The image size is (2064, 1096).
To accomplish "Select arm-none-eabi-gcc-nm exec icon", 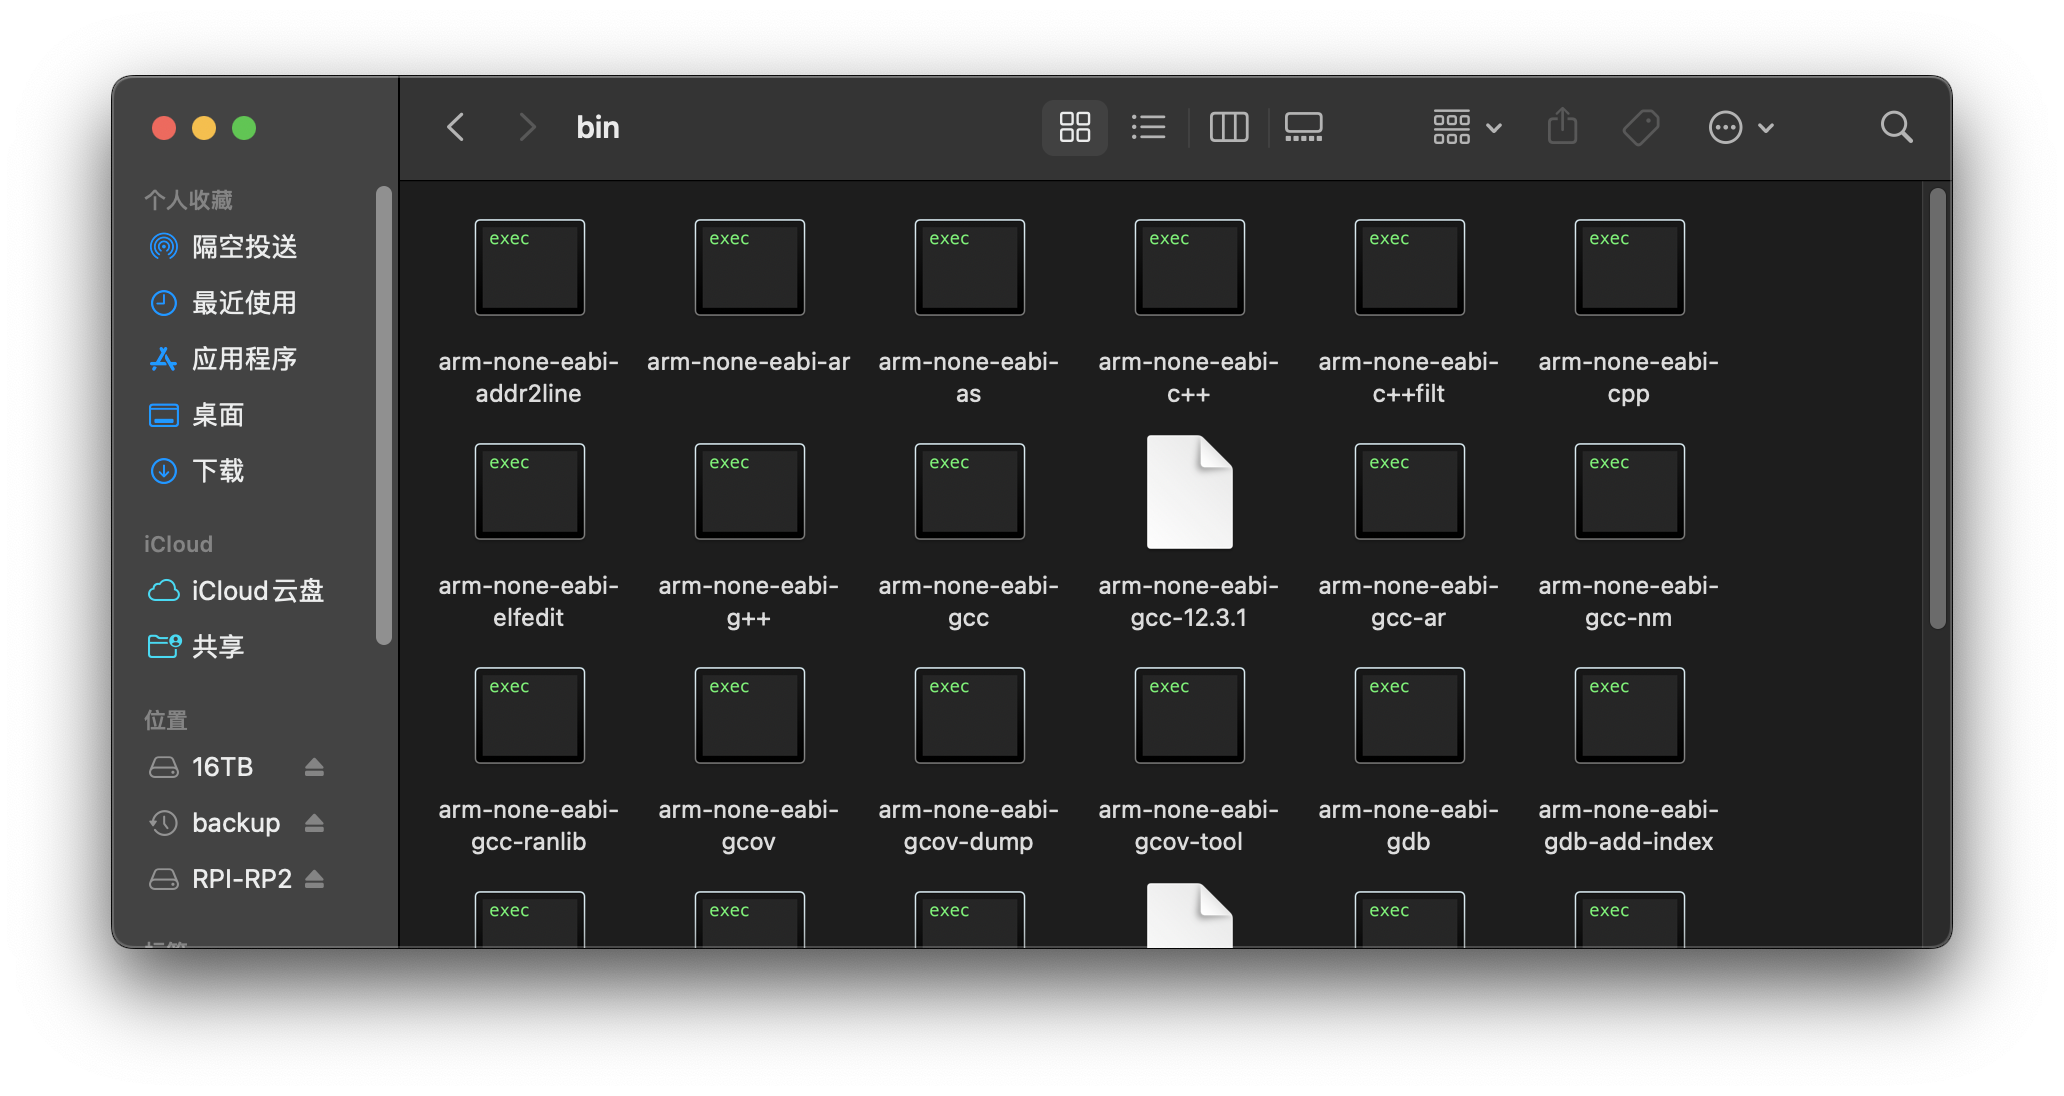I will 1629,491.
